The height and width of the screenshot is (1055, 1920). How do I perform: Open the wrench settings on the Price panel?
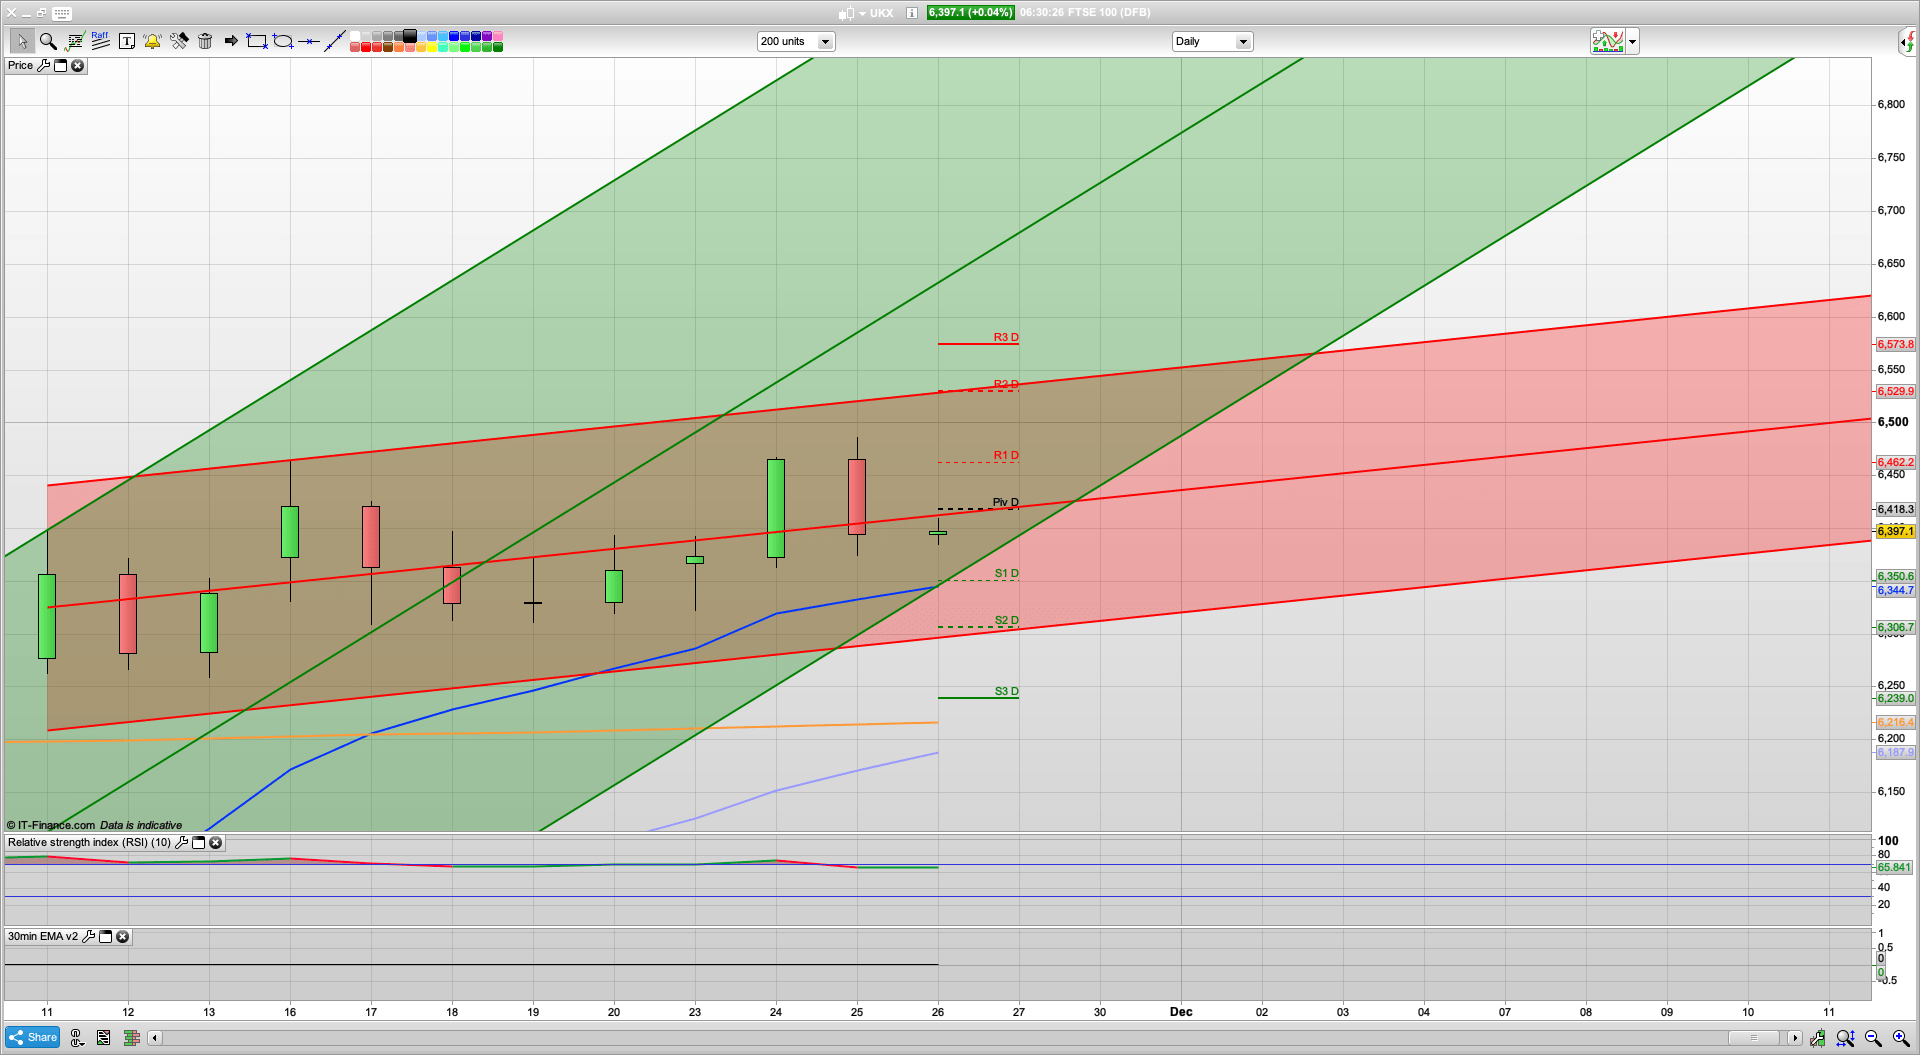tap(45, 65)
